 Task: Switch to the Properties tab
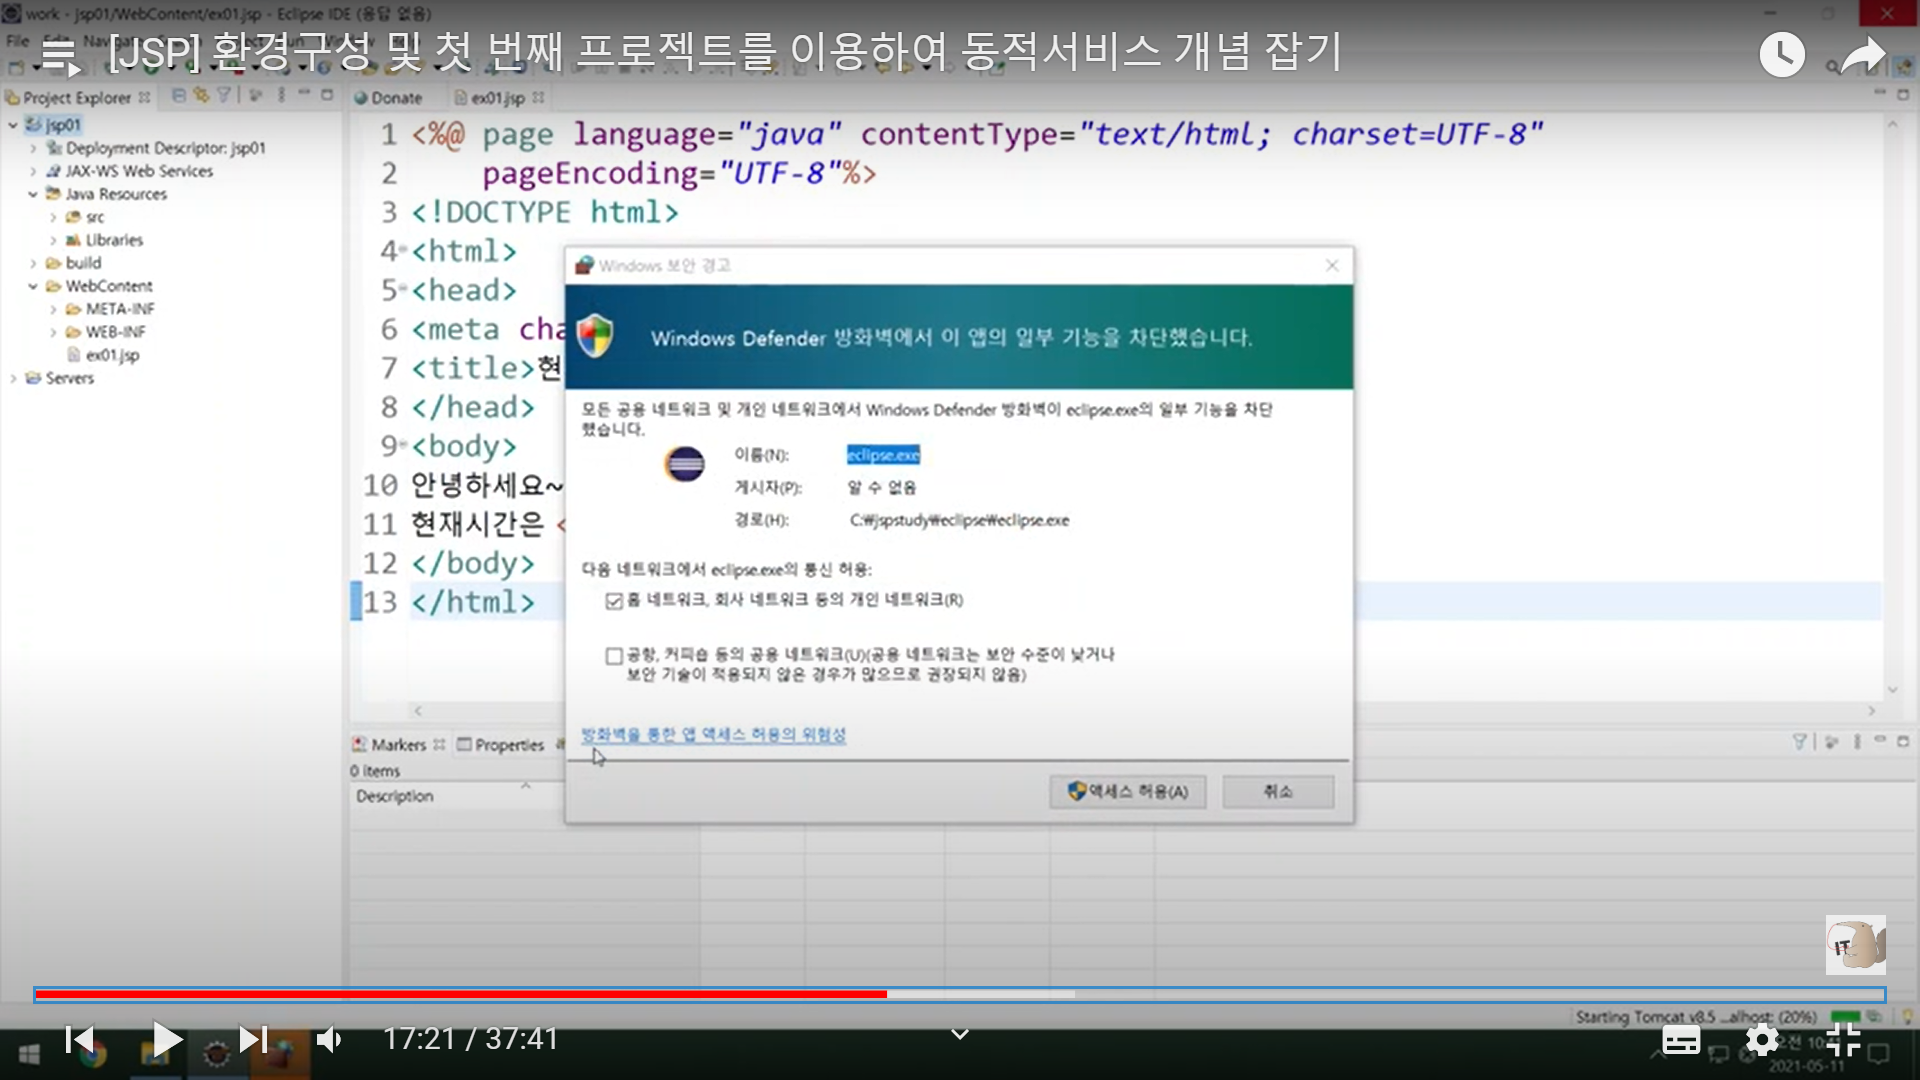coord(501,745)
